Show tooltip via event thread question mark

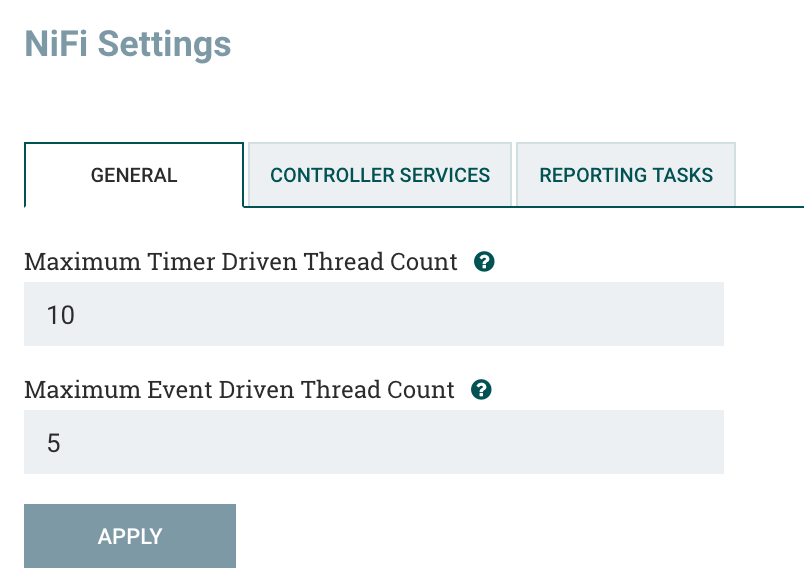click(481, 390)
